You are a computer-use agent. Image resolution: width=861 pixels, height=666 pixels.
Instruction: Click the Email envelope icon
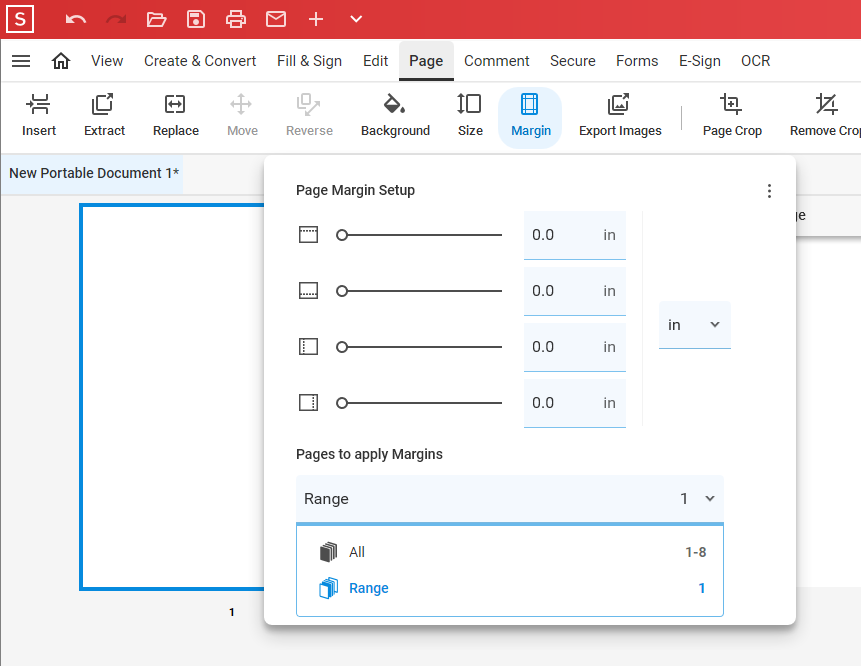tap(276, 19)
